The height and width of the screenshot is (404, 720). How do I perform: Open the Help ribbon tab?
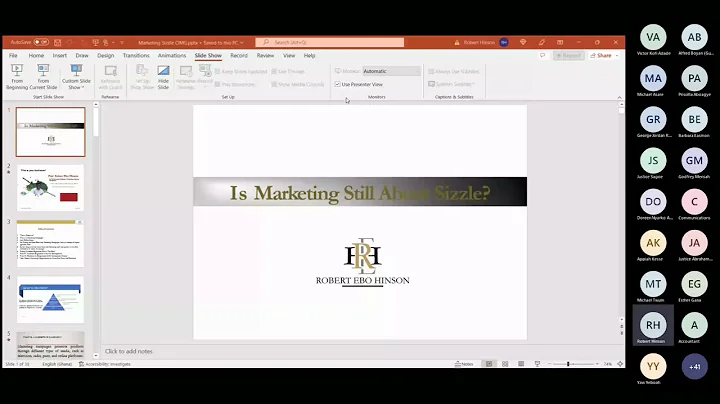[x=309, y=56]
